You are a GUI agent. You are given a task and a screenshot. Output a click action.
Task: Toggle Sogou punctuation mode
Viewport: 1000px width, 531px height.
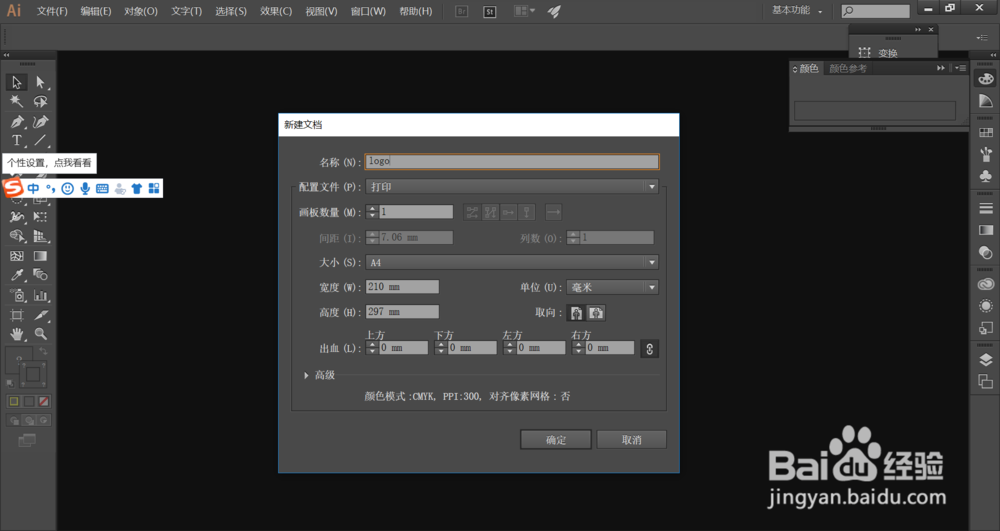coord(50,188)
